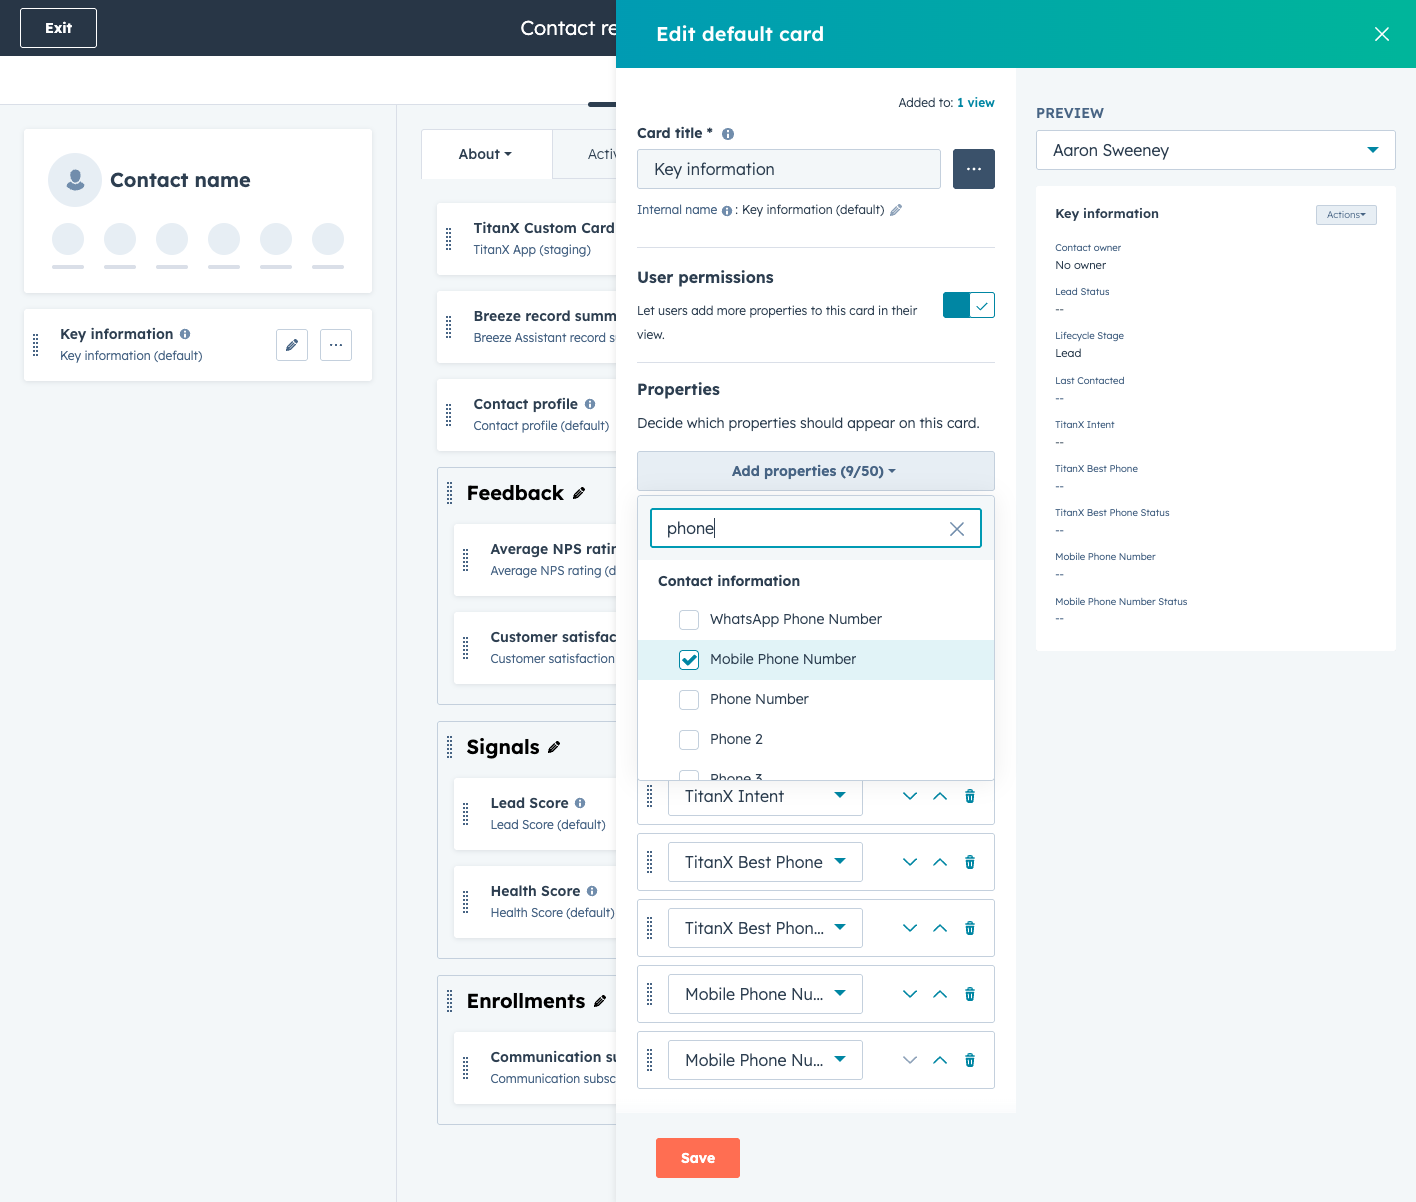The height and width of the screenshot is (1202, 1416).
Task: Collapse the Add properties (9/50) dropdown
Action: [x=816, y=471]
